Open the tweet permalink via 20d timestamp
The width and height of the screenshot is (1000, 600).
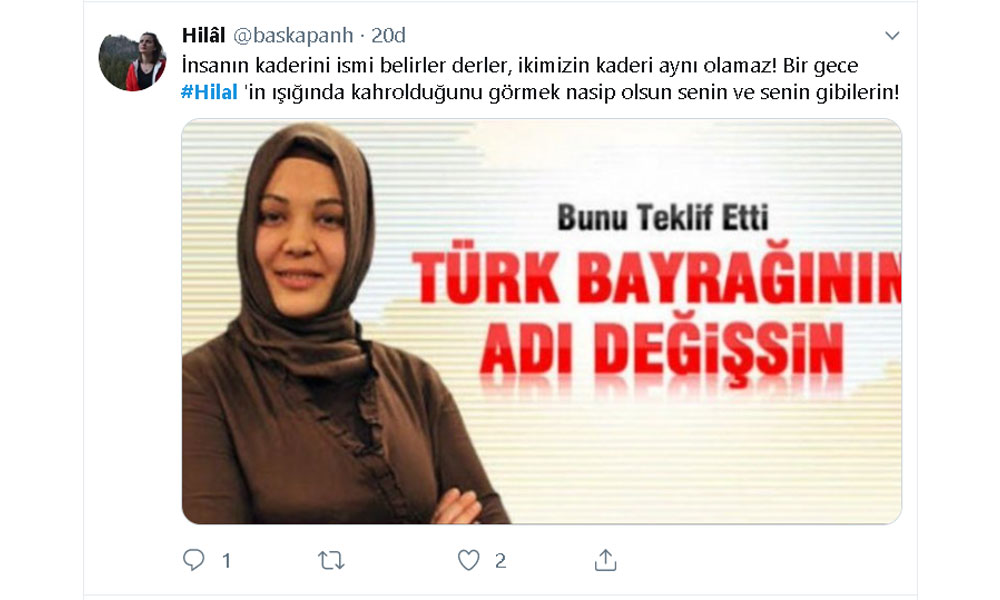pyautogui.click(x=388, y=36)
